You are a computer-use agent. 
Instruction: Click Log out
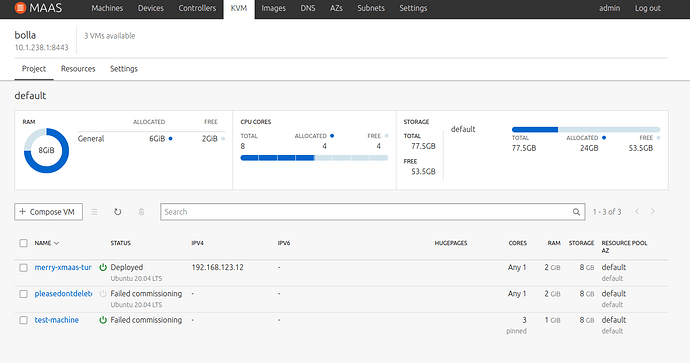[x=647, y=8]
